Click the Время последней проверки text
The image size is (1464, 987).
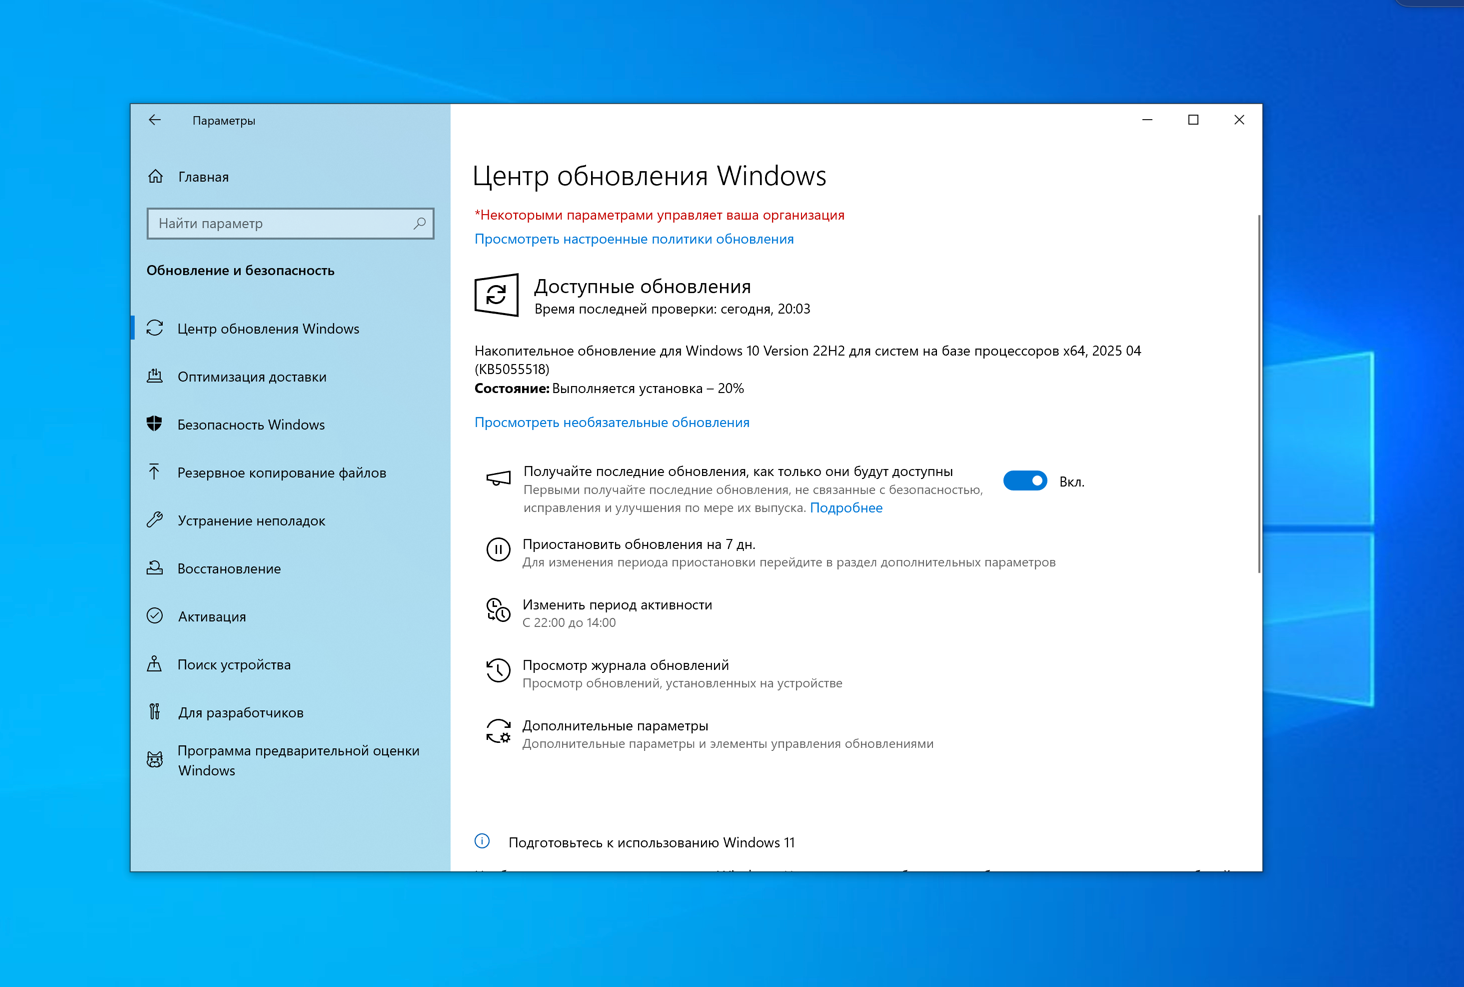[x=672, y=309]
